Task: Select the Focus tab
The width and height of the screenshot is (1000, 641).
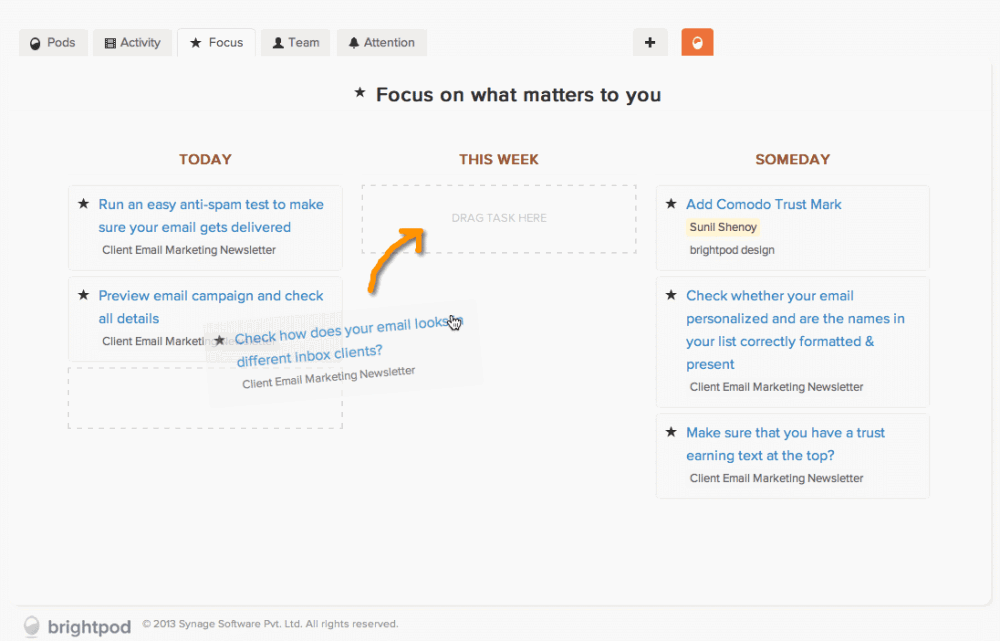Action: pos(216,43)
